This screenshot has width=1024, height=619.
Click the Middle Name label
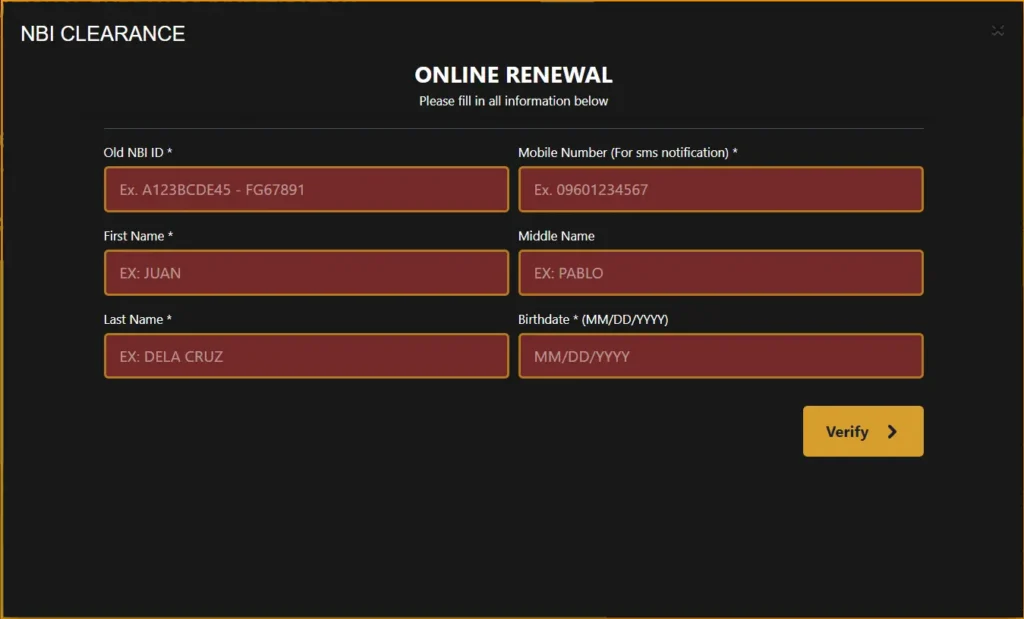(x=556, y=236)
